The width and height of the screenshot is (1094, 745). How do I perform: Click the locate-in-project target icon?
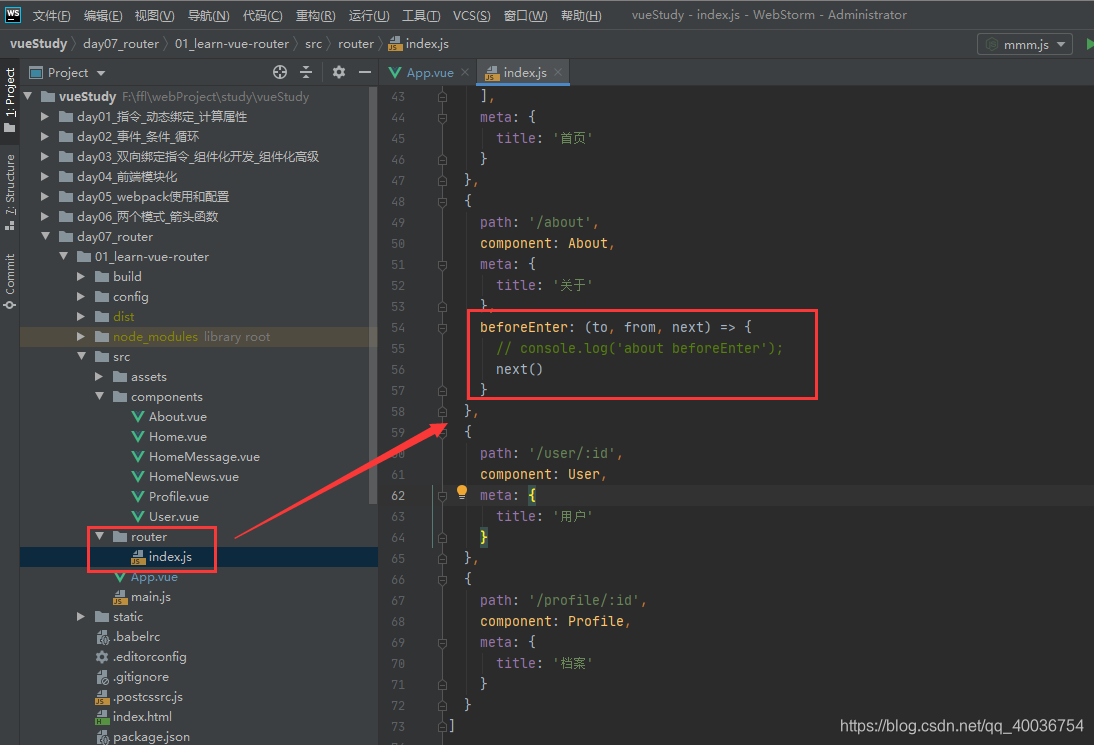[x=280, y=72]
